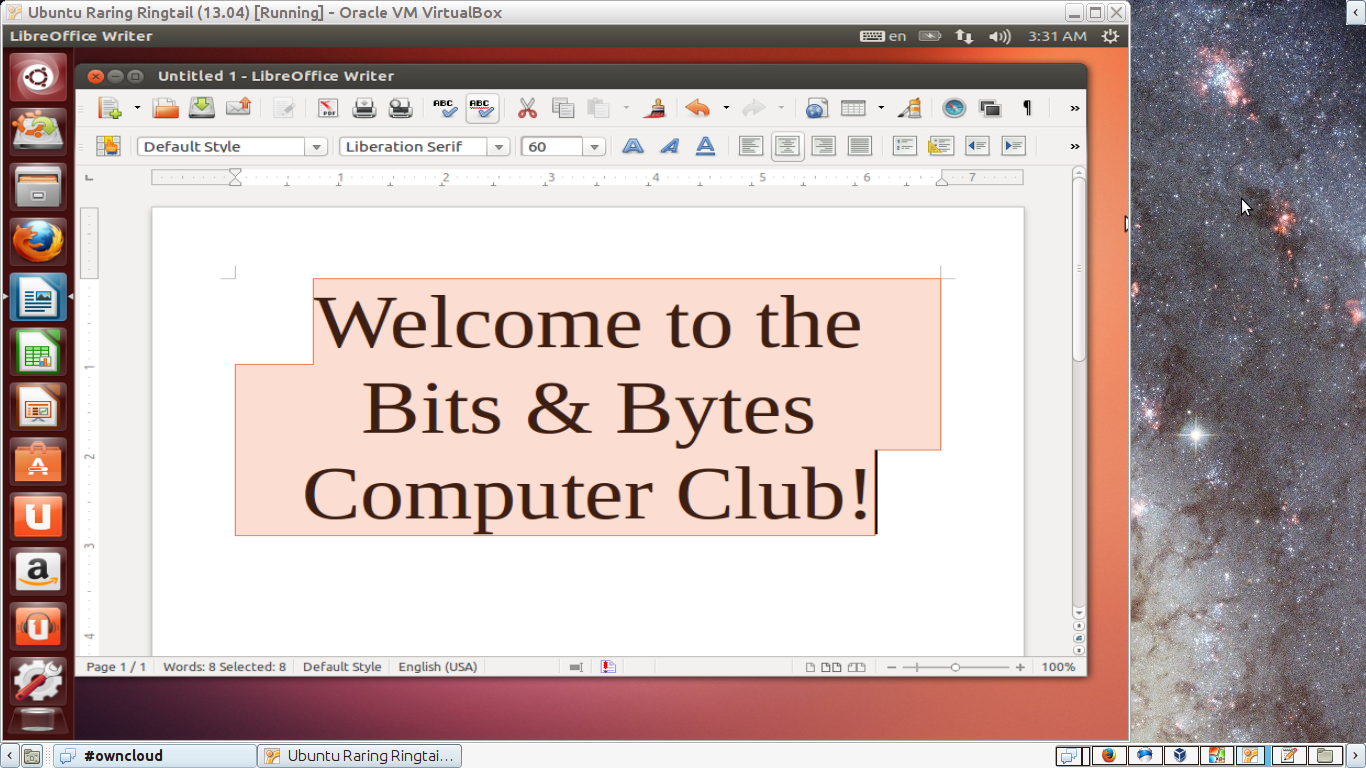Open LibreOffice Calc from the launcher
1366x768 pixels.
point(37,352)
